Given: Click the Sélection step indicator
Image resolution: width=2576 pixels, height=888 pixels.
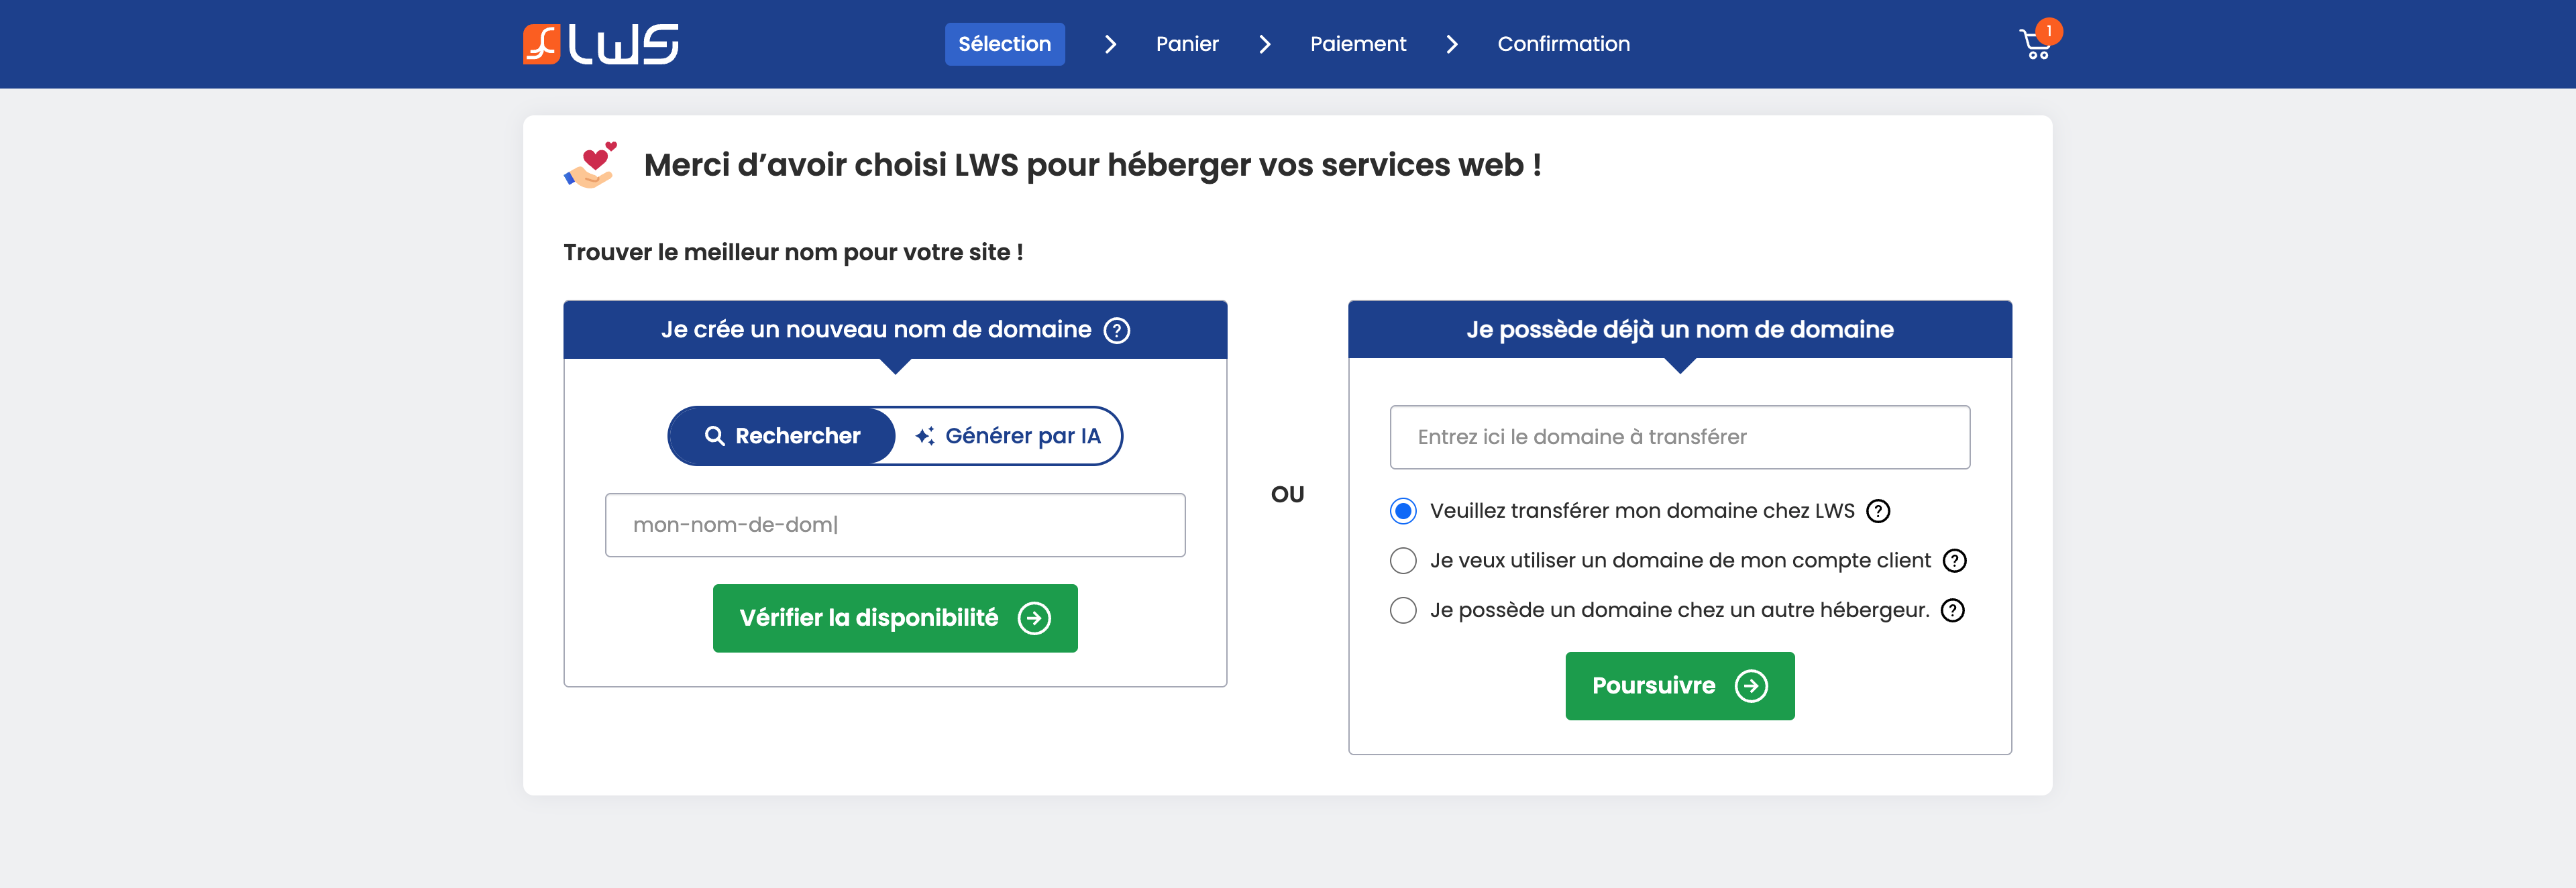Looking at the screenshot, I should point(1004,44).
